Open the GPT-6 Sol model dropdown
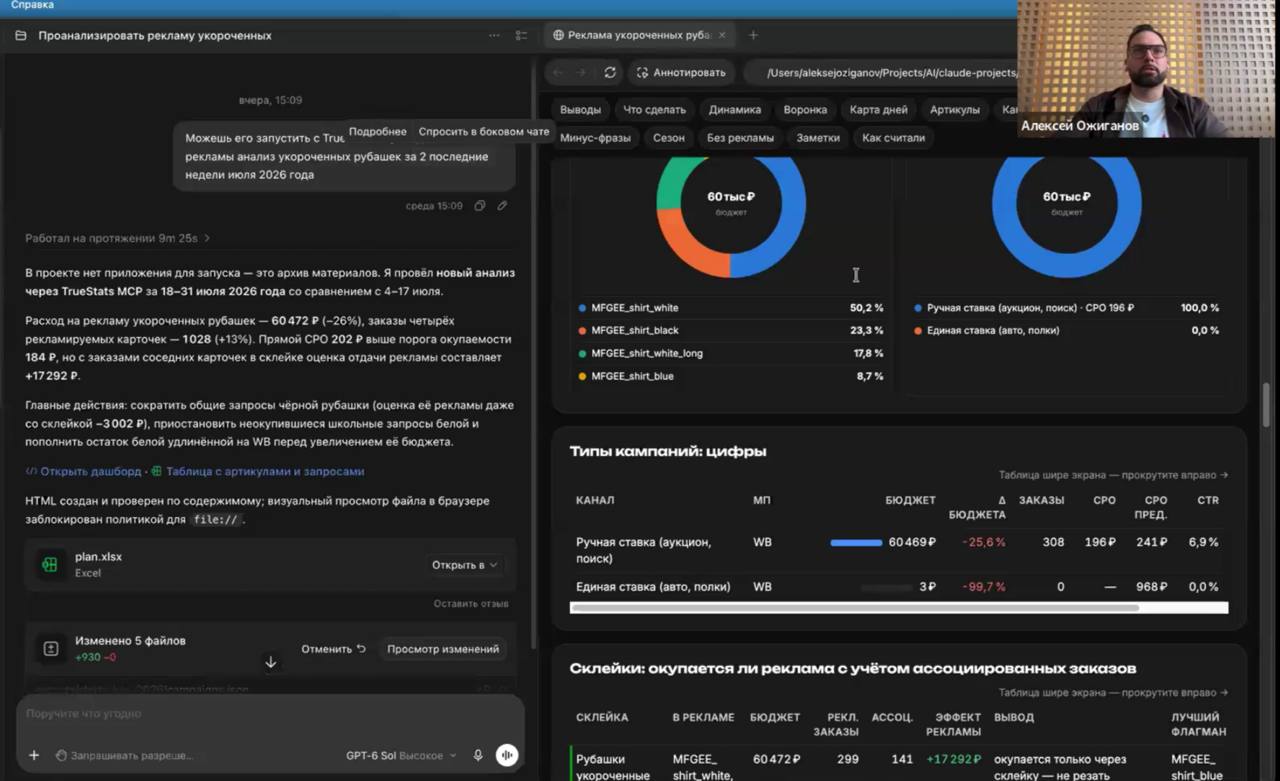Image resolution: width=1280 pixels, height=781 pixels. 401,756
